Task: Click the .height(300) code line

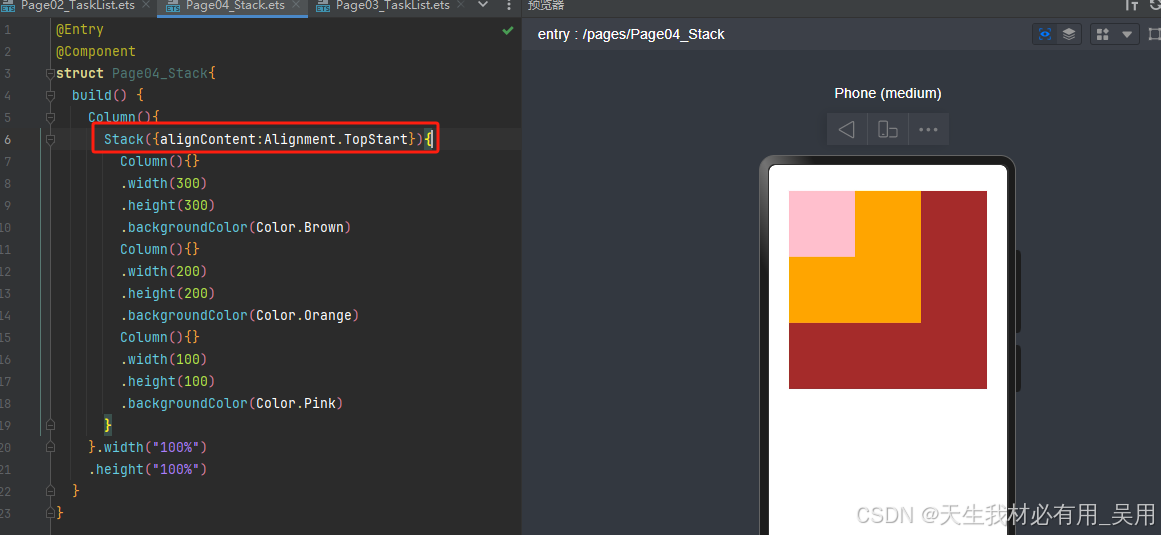Action: 168,205
